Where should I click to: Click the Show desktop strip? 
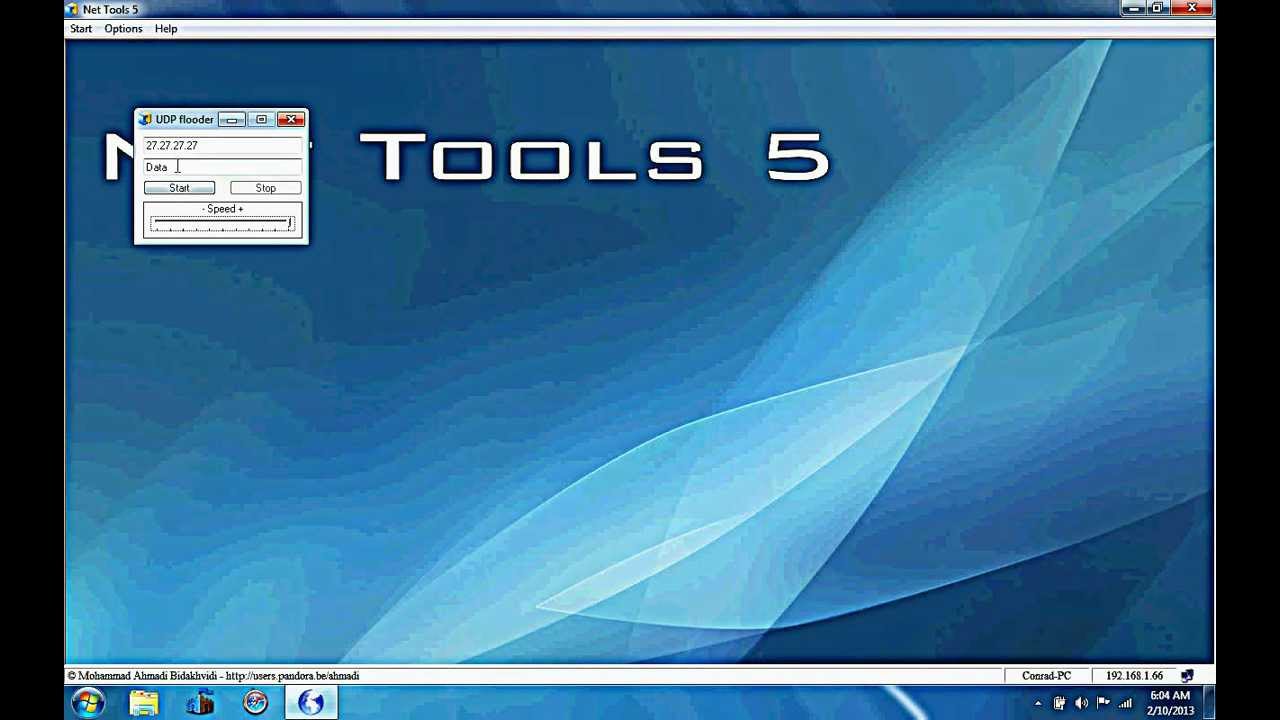pyautogui.click(x=1208, y=703)
